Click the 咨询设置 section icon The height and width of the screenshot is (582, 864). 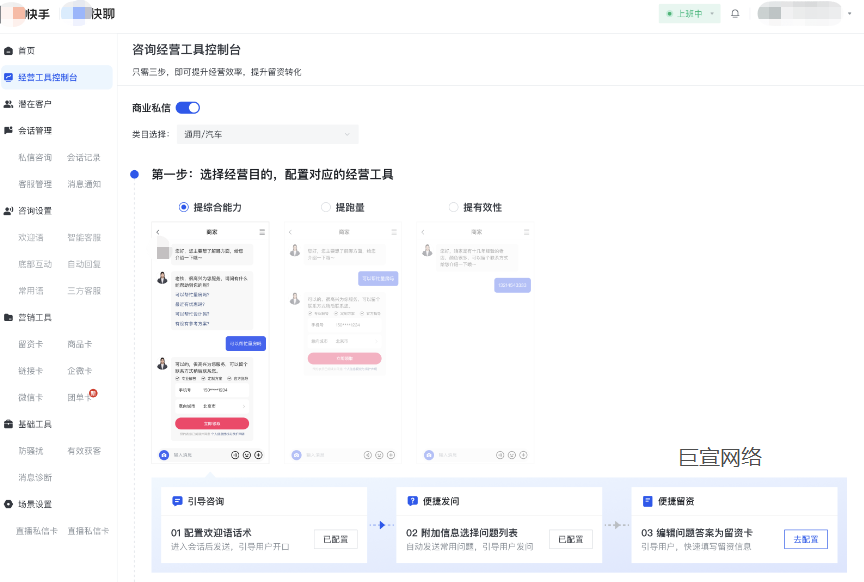pyautogui.click(x=10, y=209)
